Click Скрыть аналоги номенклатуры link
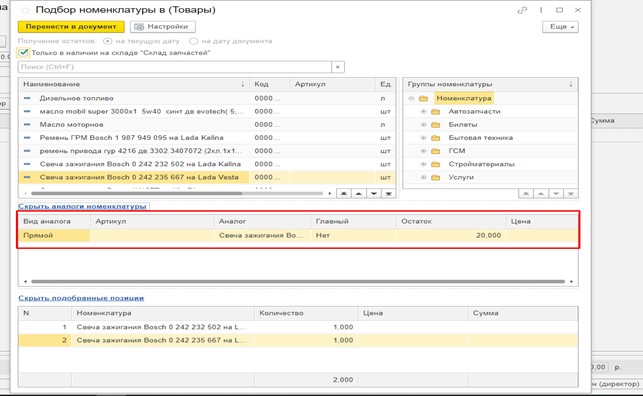This screenshot has height=396, width=643. pyautogui.click(x=82, y=206)
